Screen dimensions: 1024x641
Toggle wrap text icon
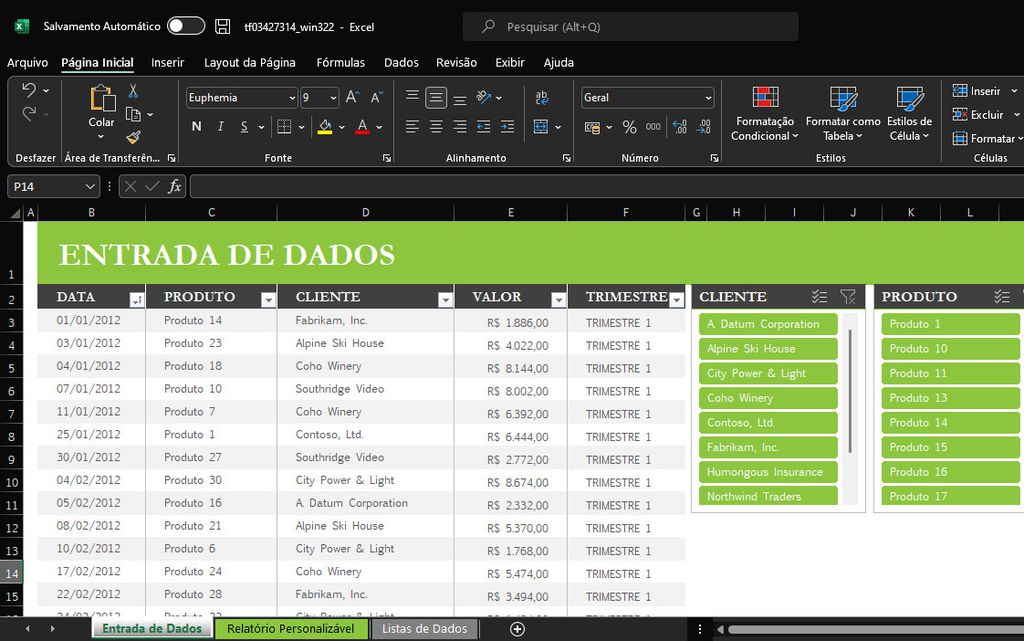tap(541, 97)
